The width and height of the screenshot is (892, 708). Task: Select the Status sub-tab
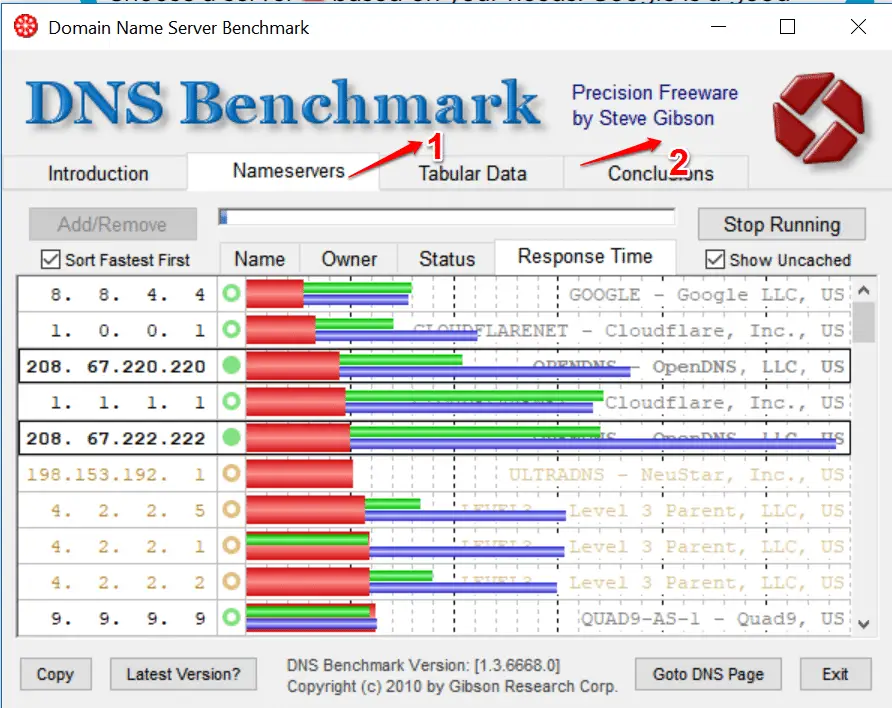[447, 259]
